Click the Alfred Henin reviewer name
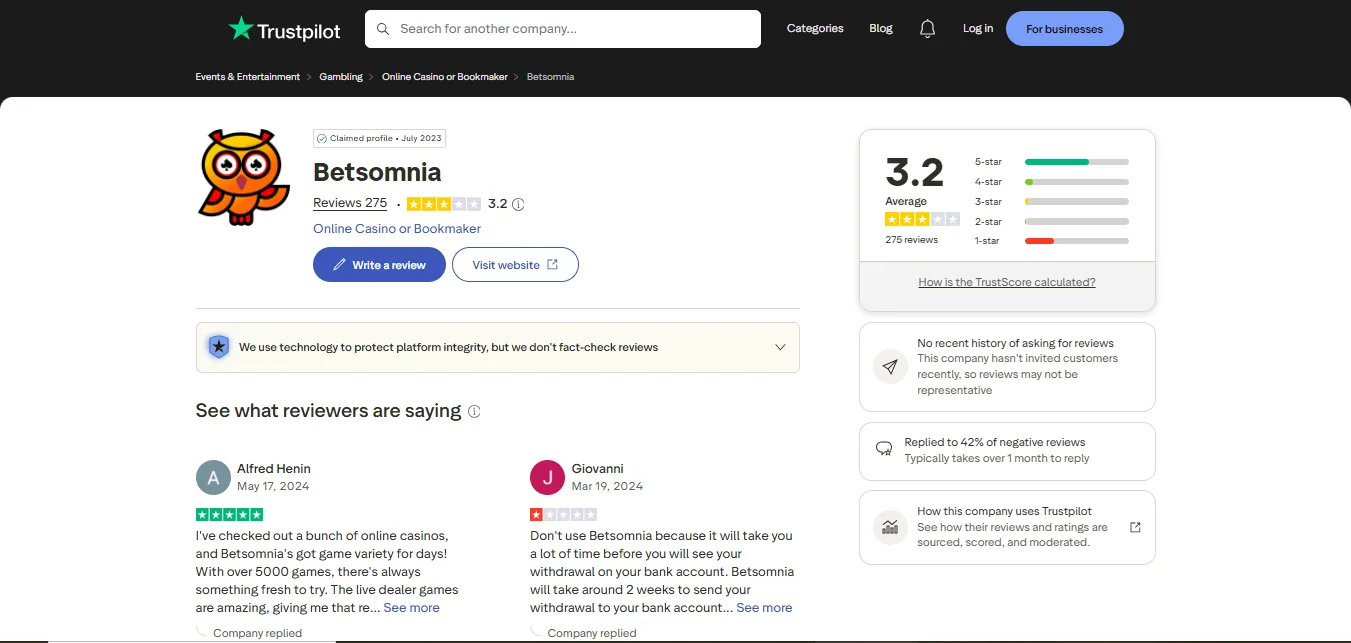Screen dimensions: 1351x643 tap(274, 469)
